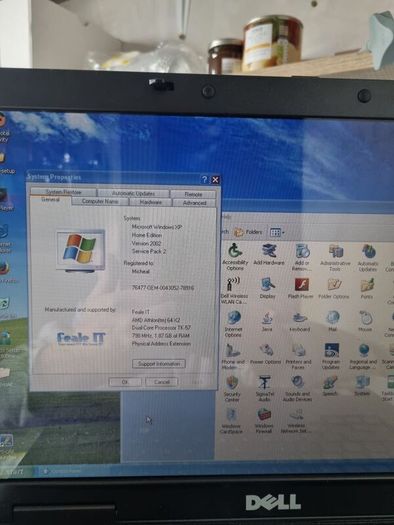Switch to the Remote tab
The image size is (394, 525).
[x=193, y=194]
